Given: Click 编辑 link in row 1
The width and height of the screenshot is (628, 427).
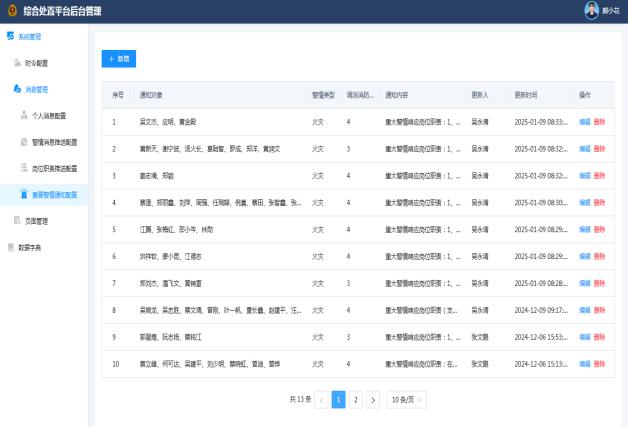Looking at the screenshot, I should [x=584, y=122].
